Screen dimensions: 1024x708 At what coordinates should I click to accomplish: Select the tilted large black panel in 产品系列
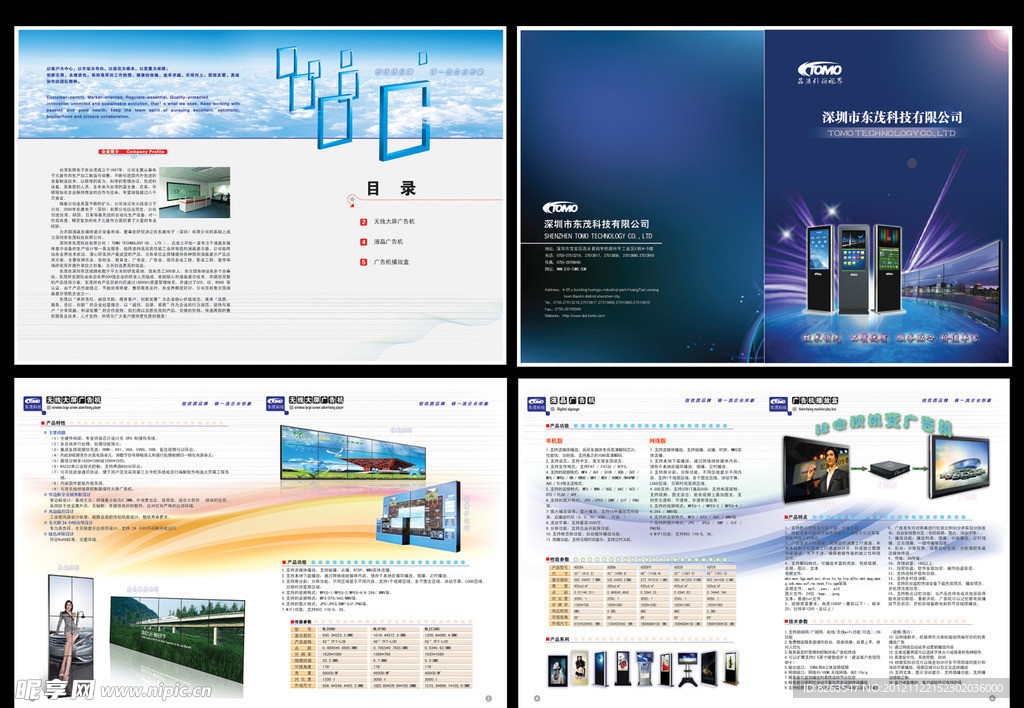tap(709, 668)
